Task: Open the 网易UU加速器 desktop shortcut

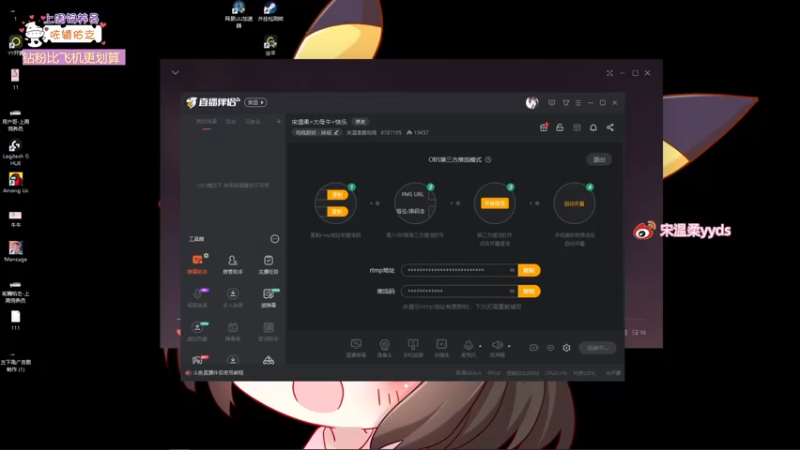Action: coord(238,15)
